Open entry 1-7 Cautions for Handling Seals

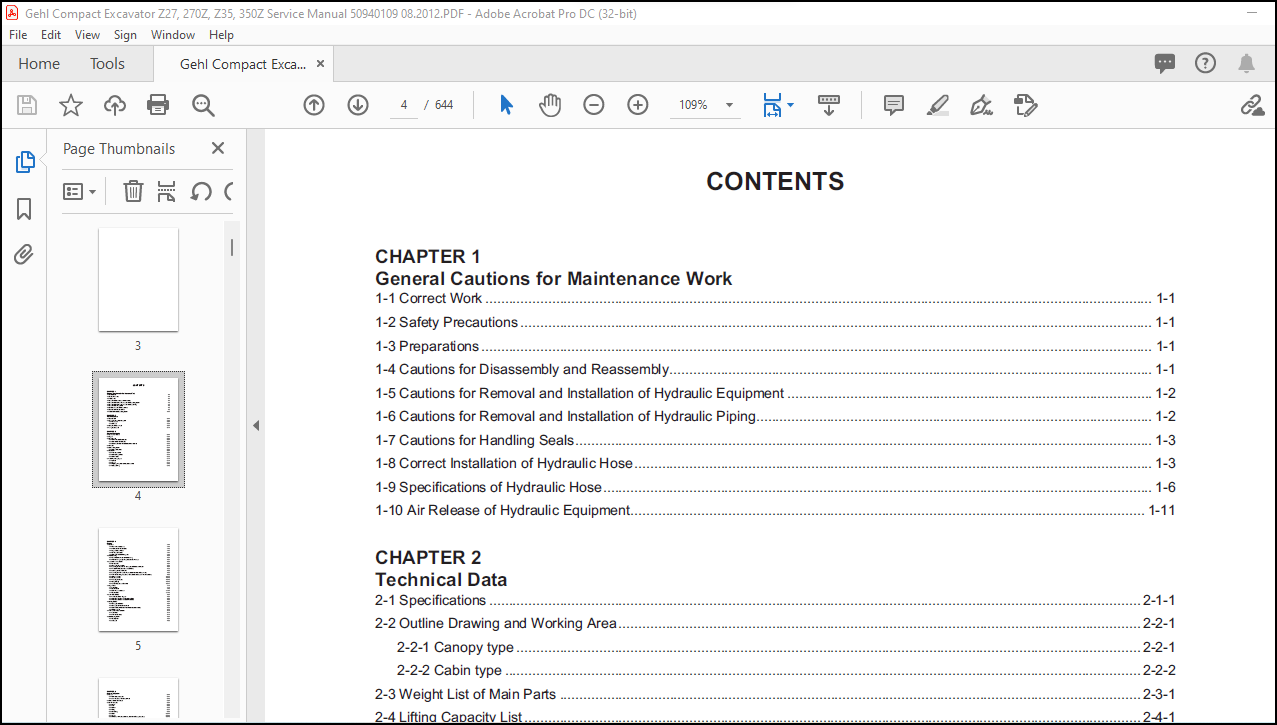[775, 440]
